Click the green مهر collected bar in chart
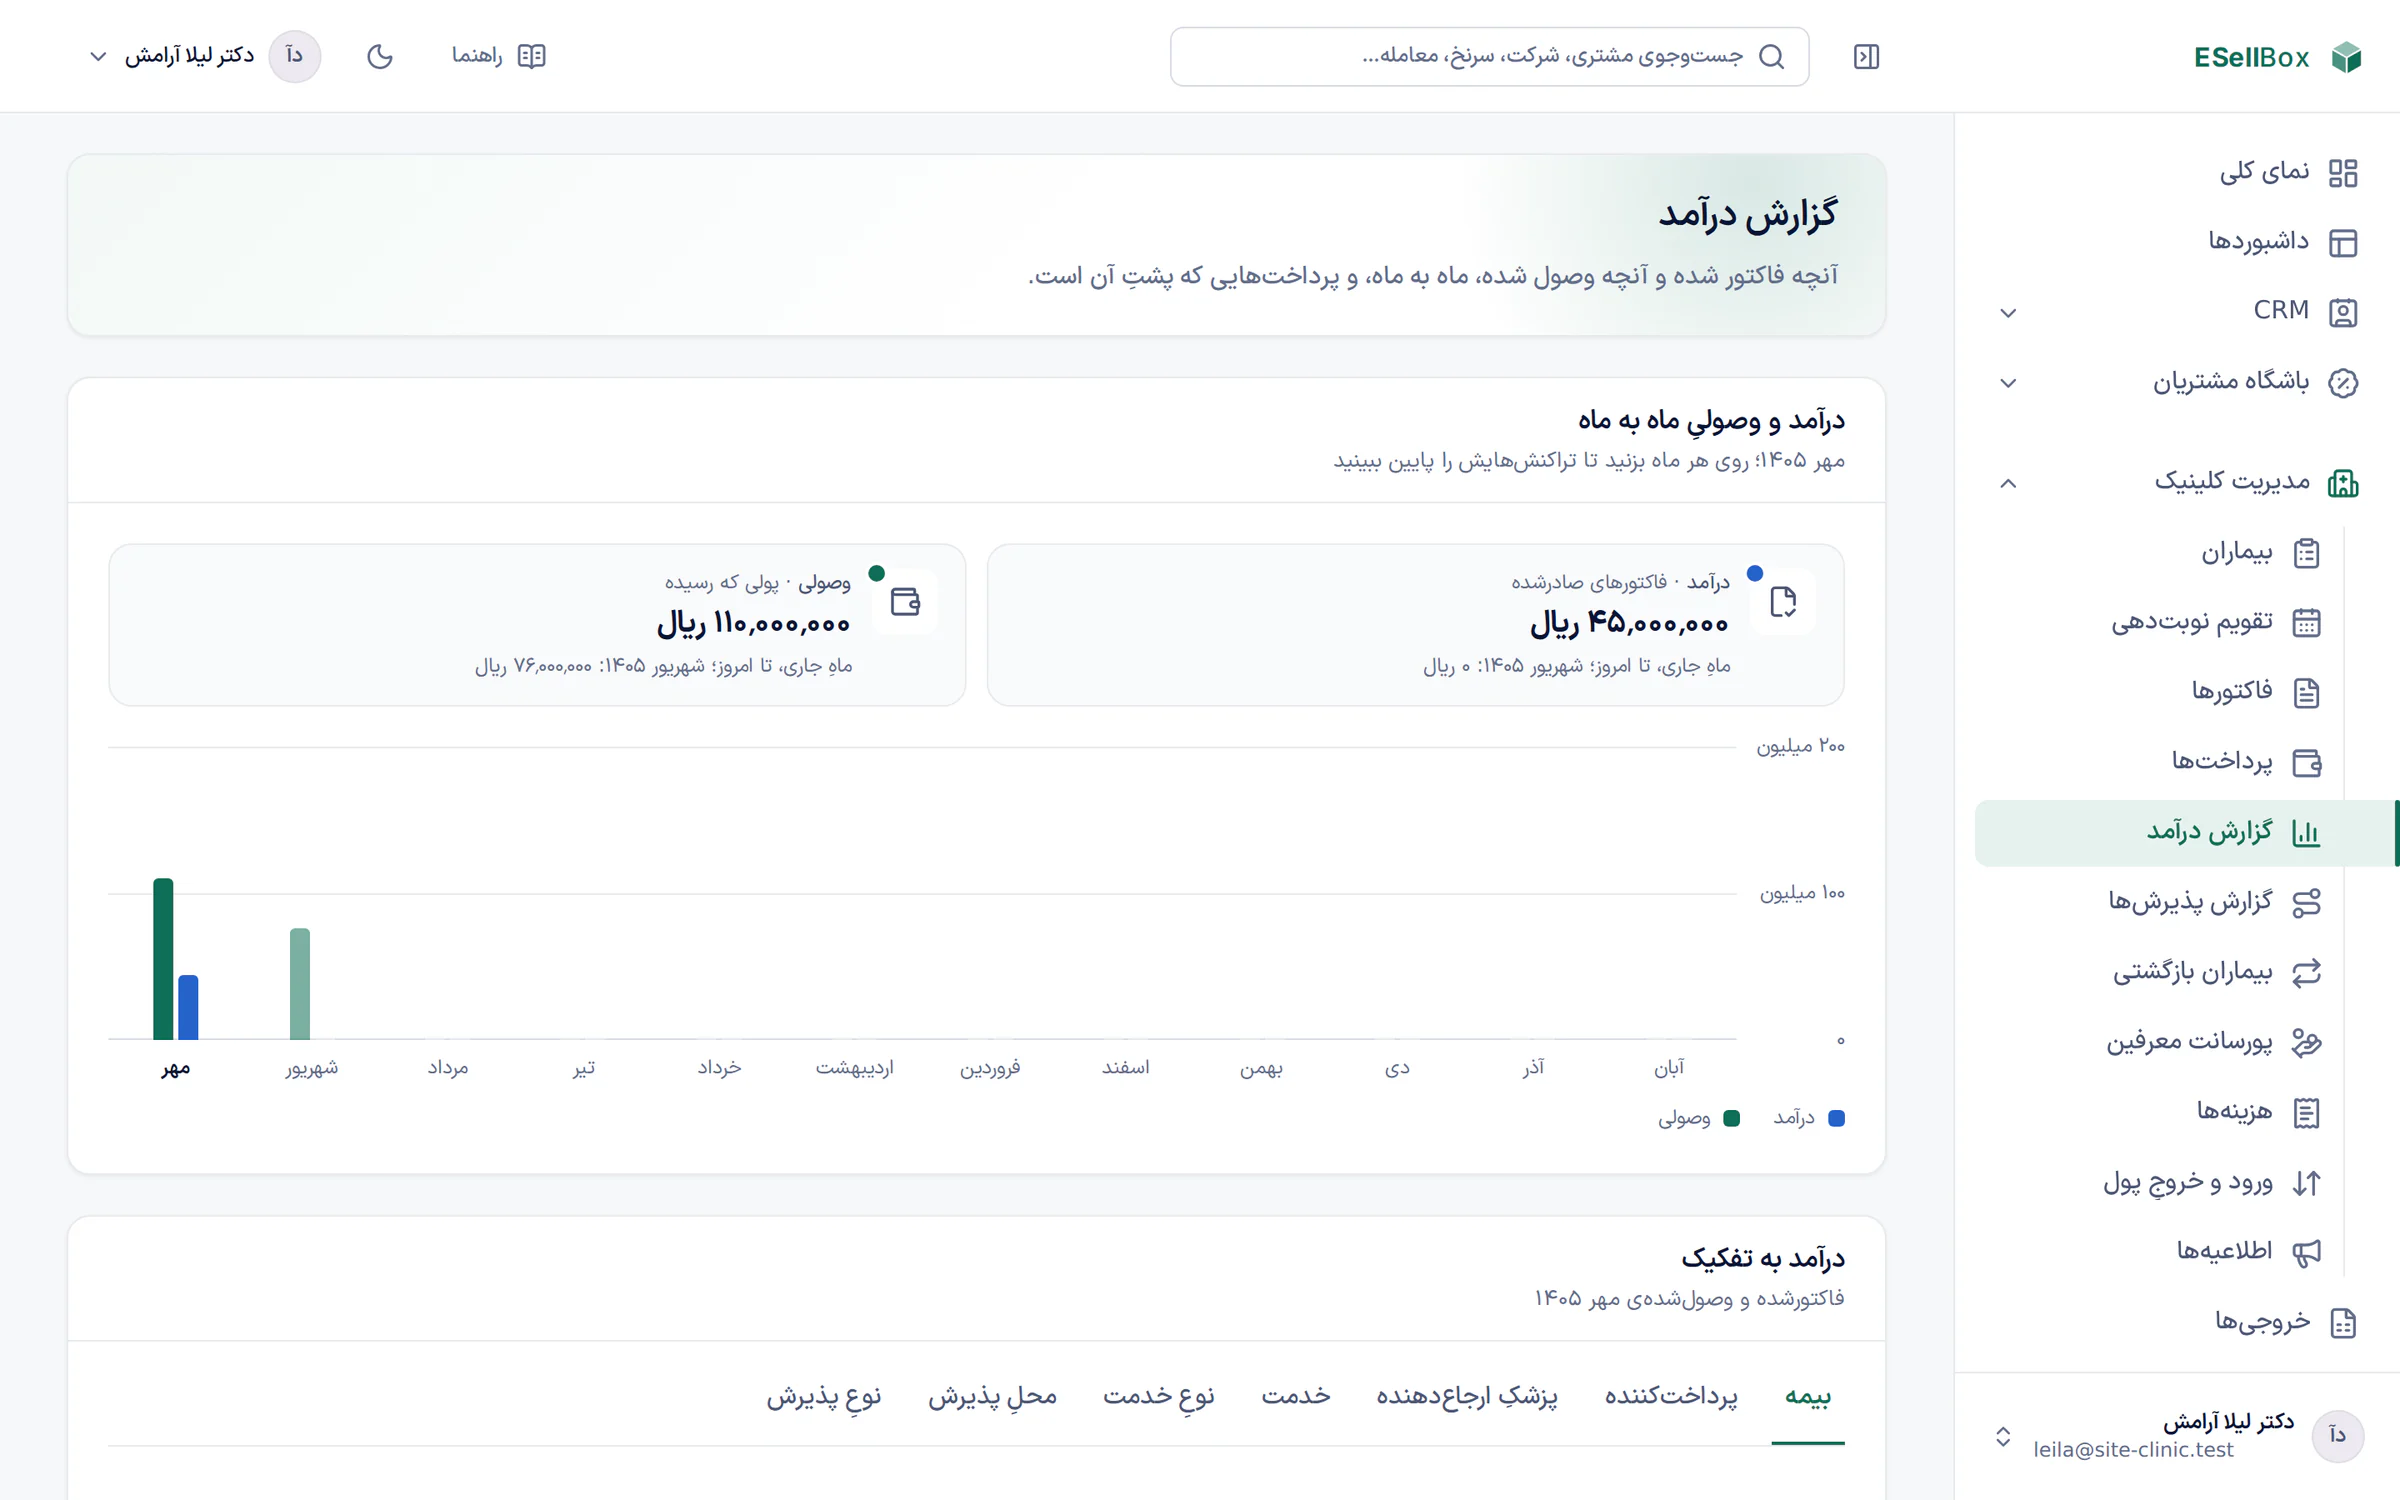2400x1500 pixels. [163, 959]
